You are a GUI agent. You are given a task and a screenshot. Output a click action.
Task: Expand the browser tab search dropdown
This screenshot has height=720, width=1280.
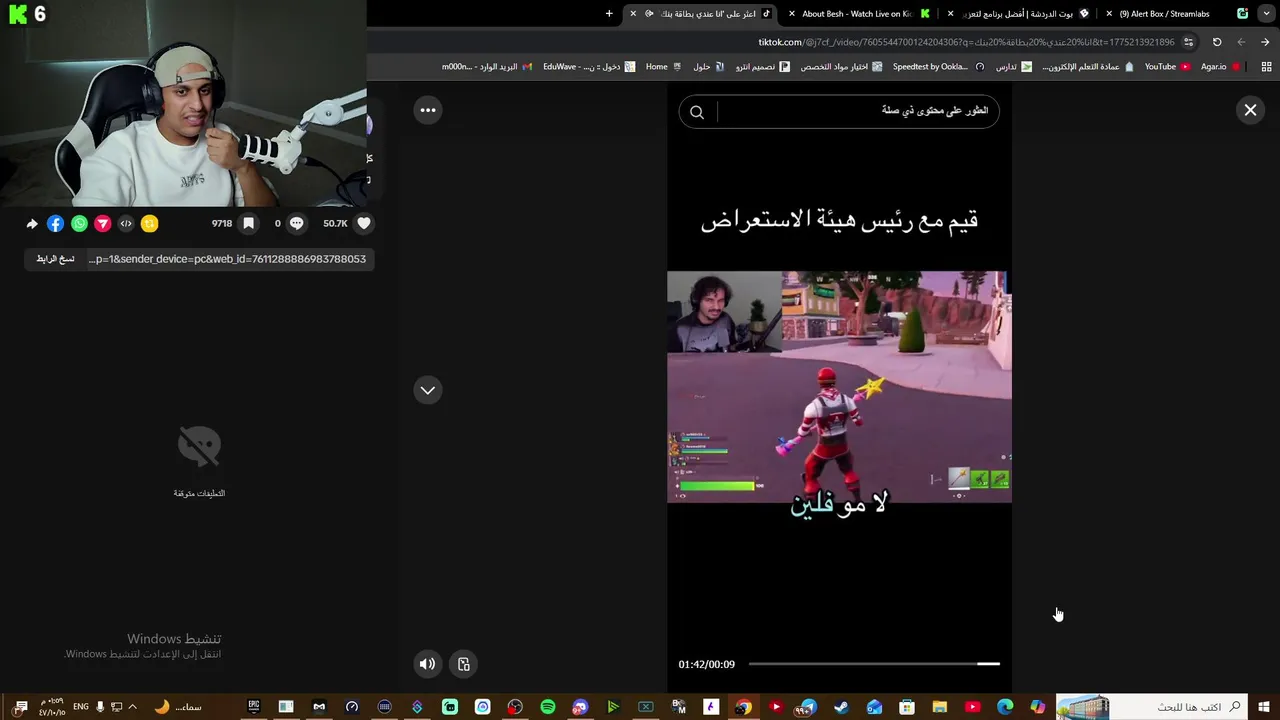coord(1265,14)
